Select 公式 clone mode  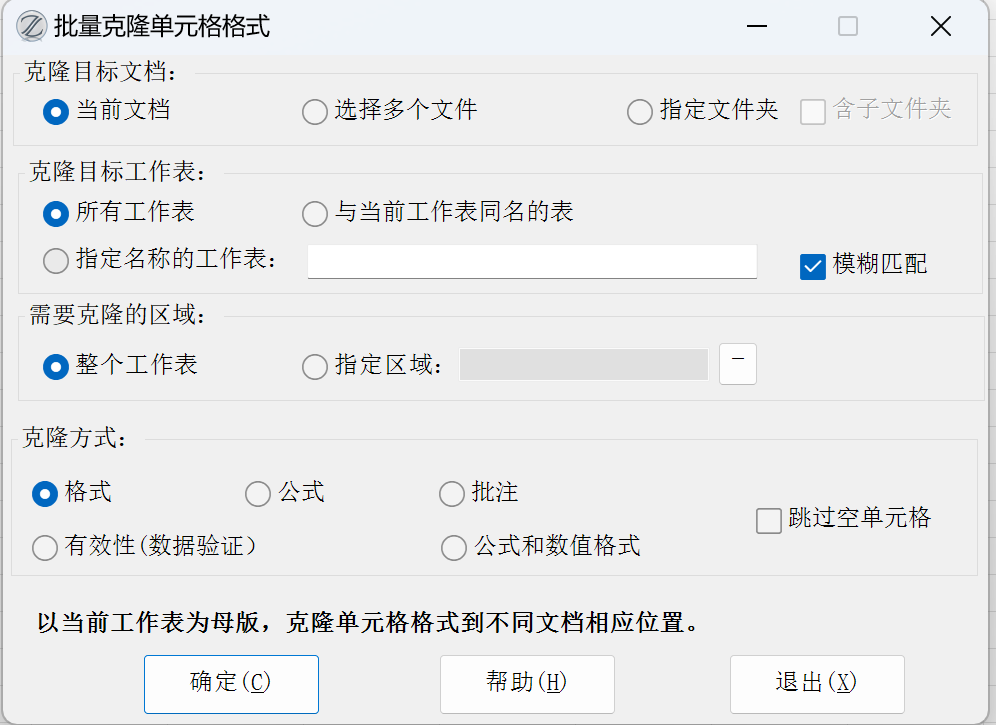258,493
